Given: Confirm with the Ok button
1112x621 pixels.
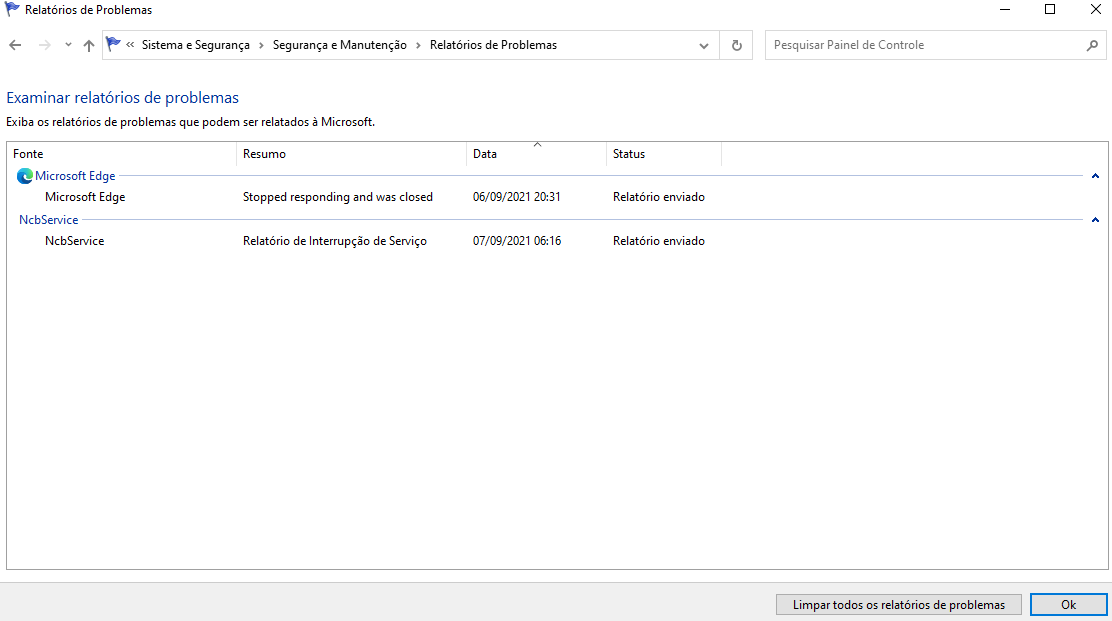Looking at the screenshot, I should tap(1068, 605).
